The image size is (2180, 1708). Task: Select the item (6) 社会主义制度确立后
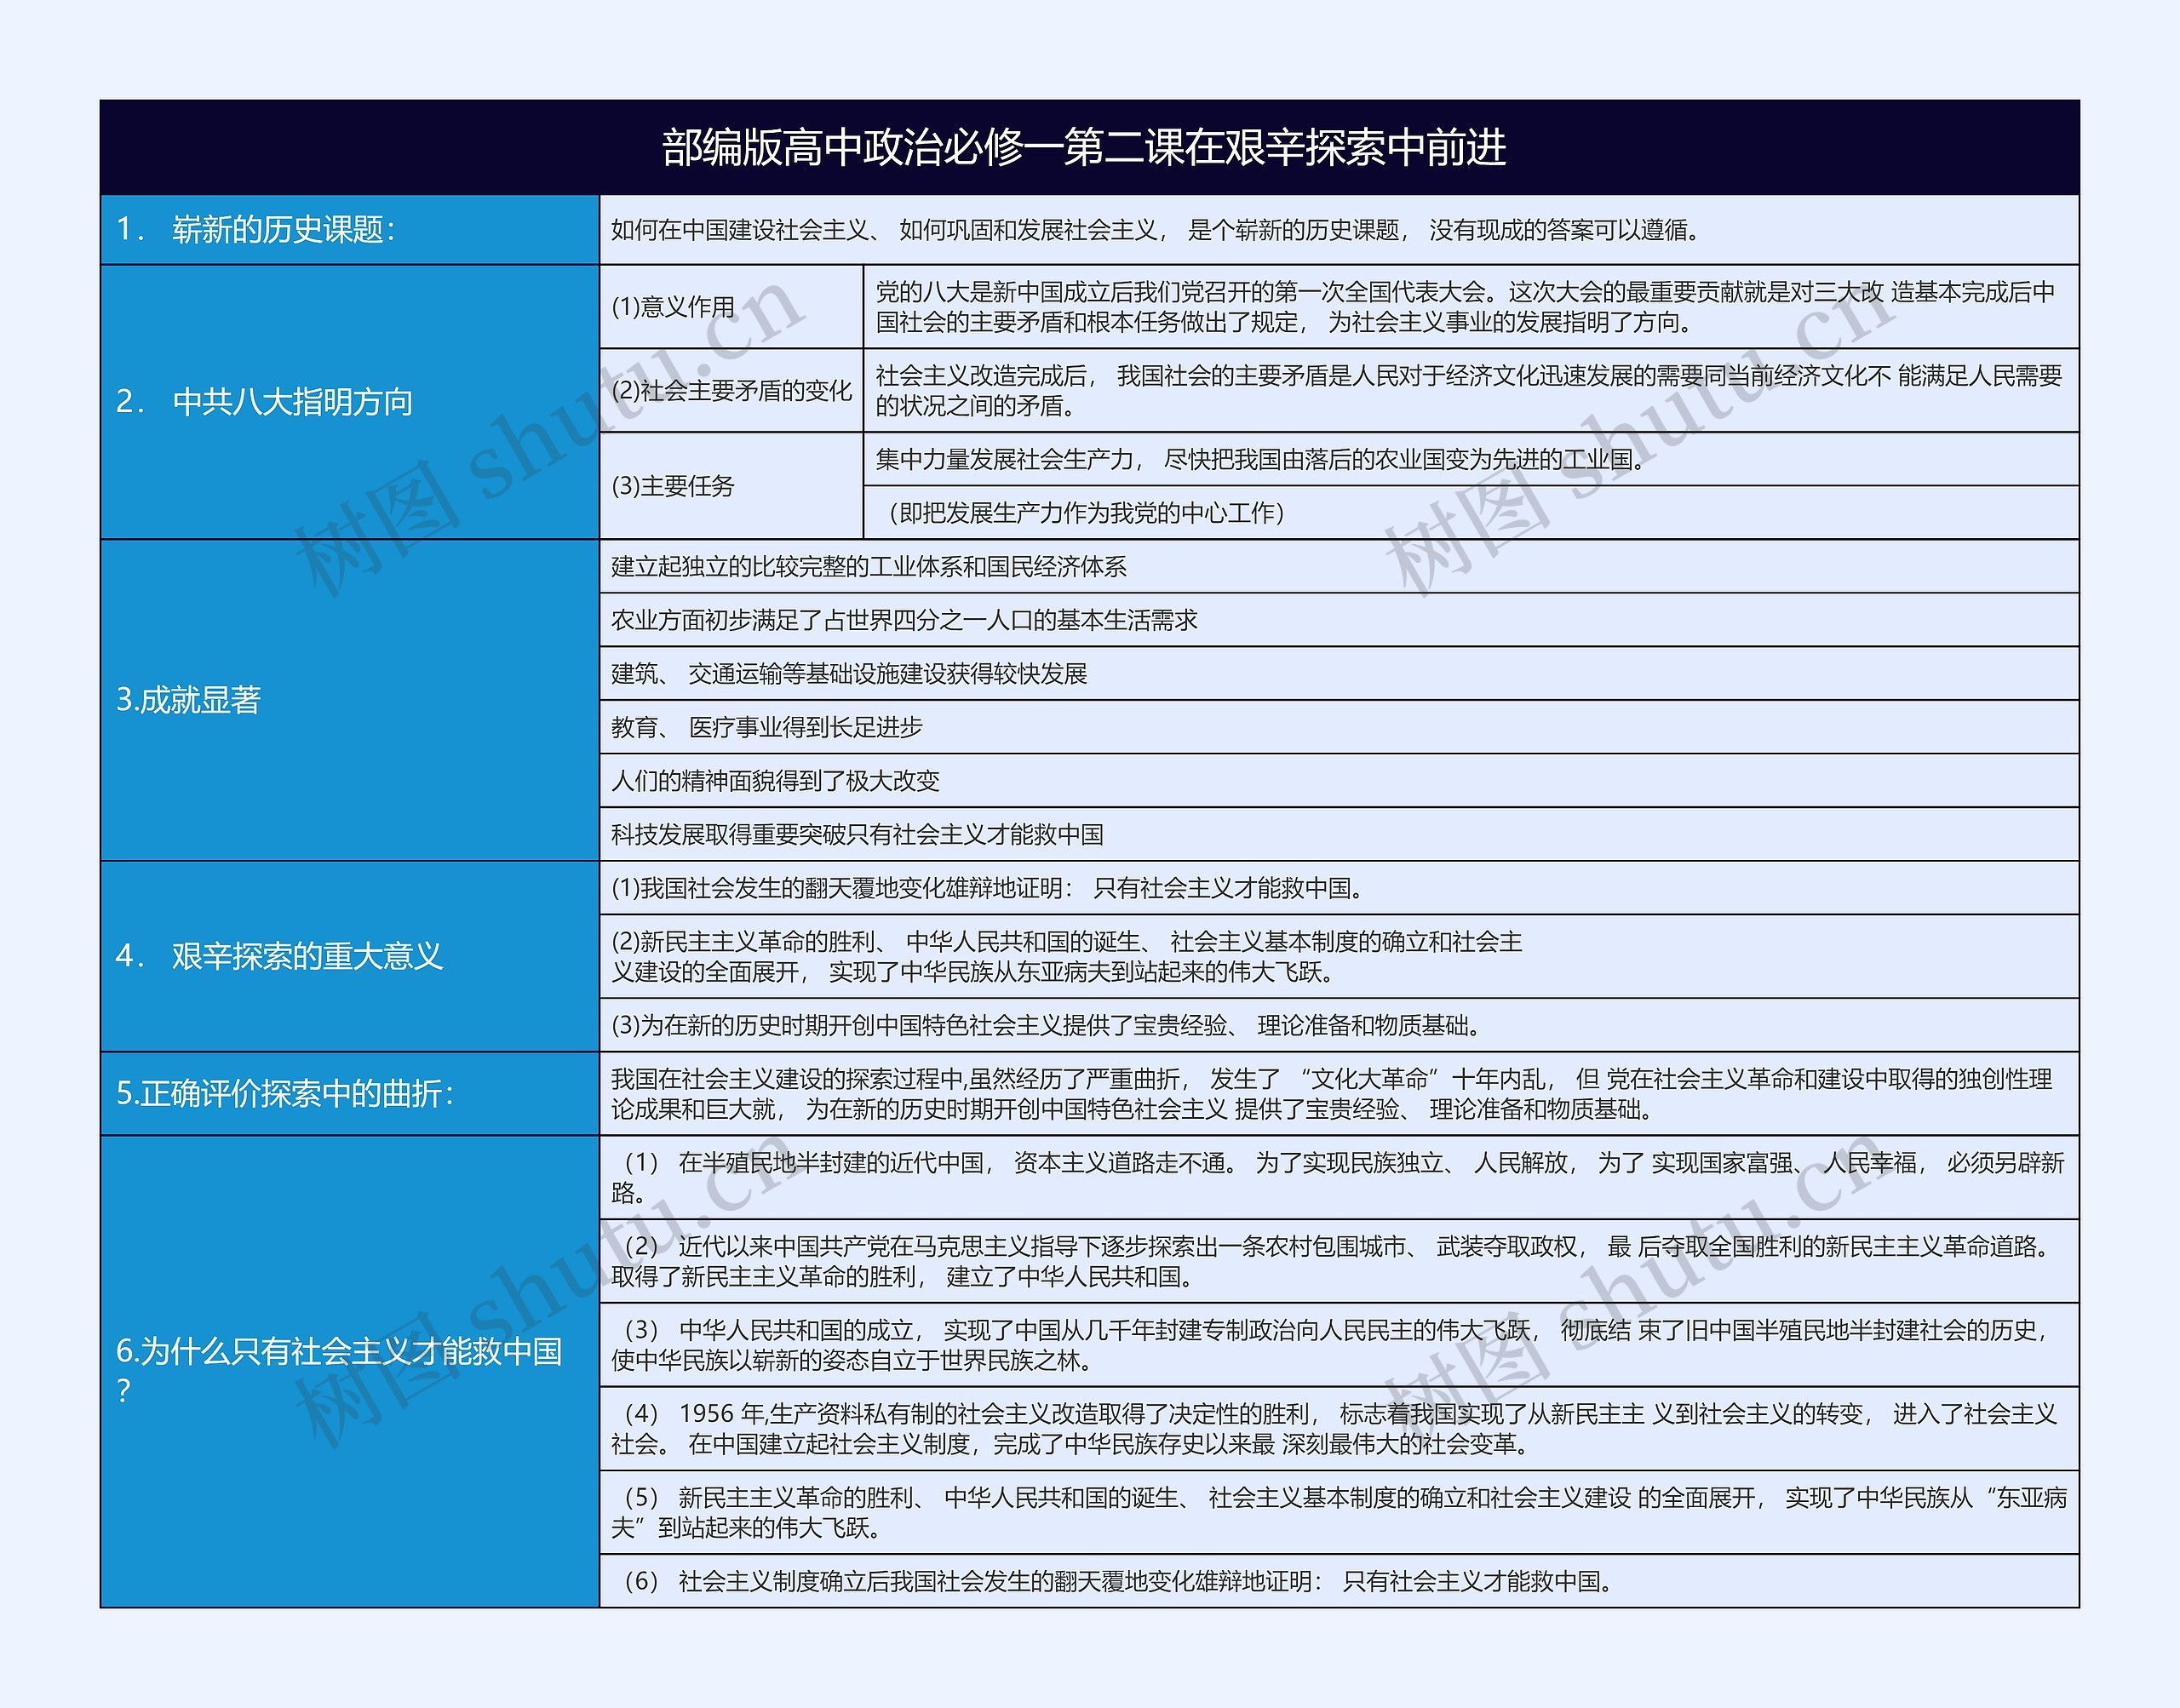pyautogui.click(x=1339, y=1581)
